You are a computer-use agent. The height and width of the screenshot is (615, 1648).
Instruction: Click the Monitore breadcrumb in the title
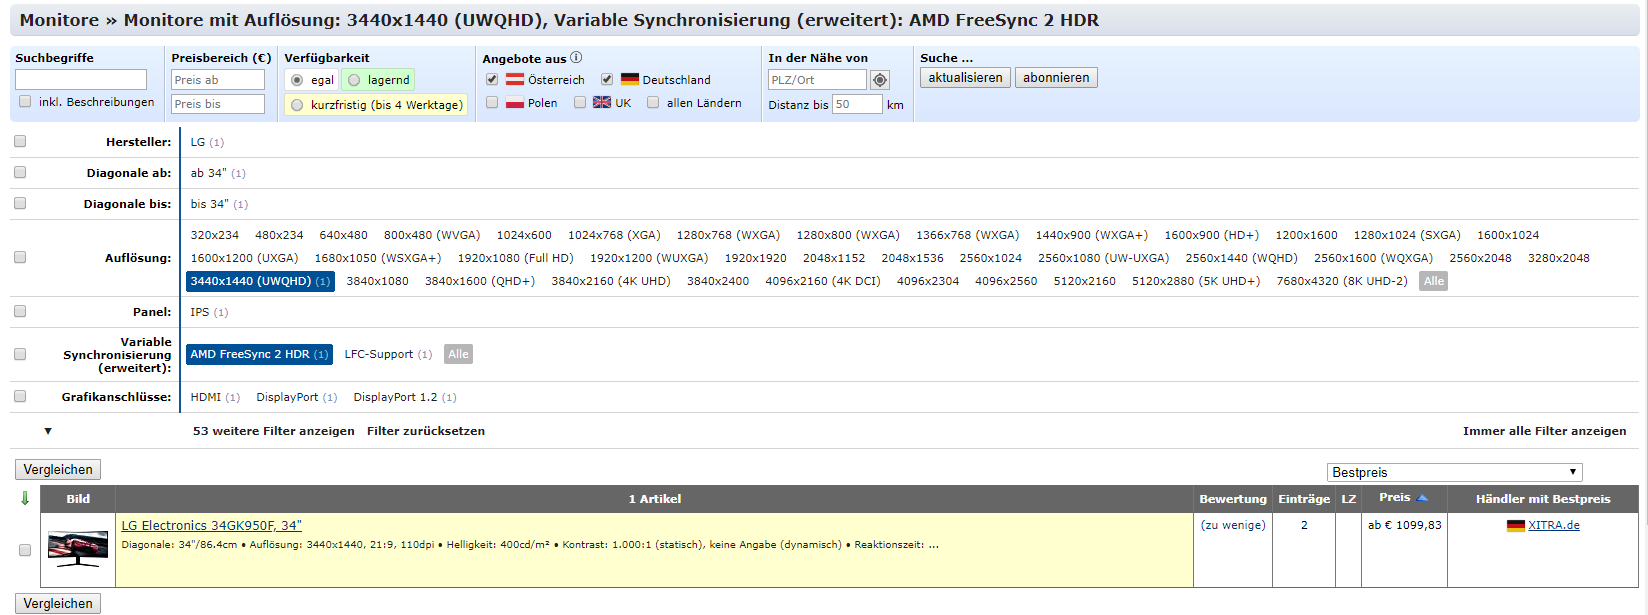(59, 20)
